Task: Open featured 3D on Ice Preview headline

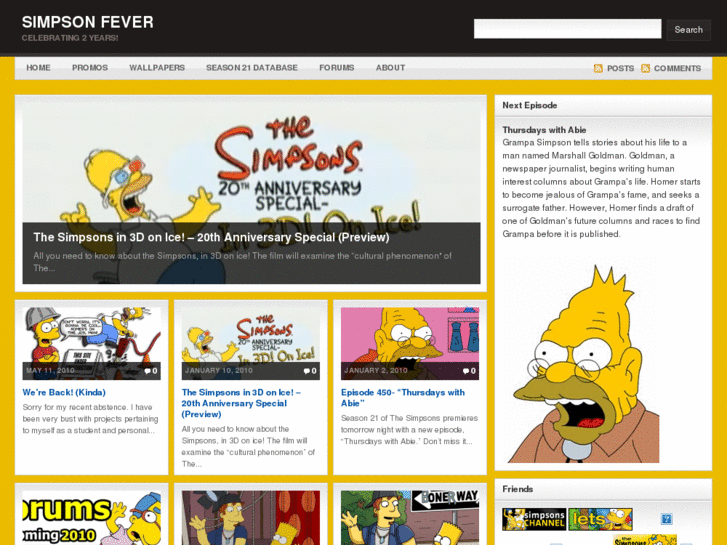Action: [x=211, y=237]
